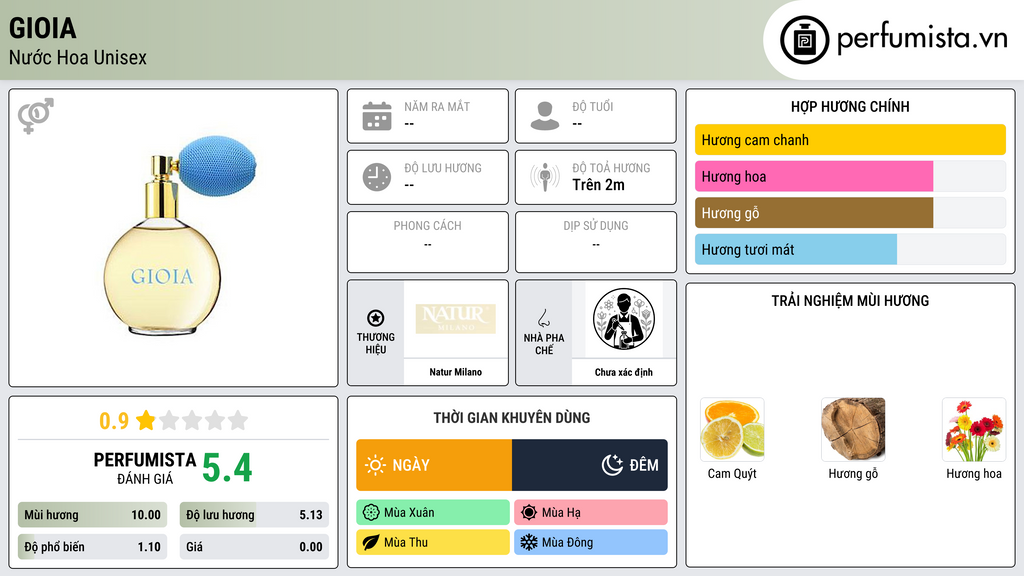Image resolution: width=1024 pixels, height=576 pixels.
Task: Select the Mùa Xuân season button
Action: click(x=433, y=513)
